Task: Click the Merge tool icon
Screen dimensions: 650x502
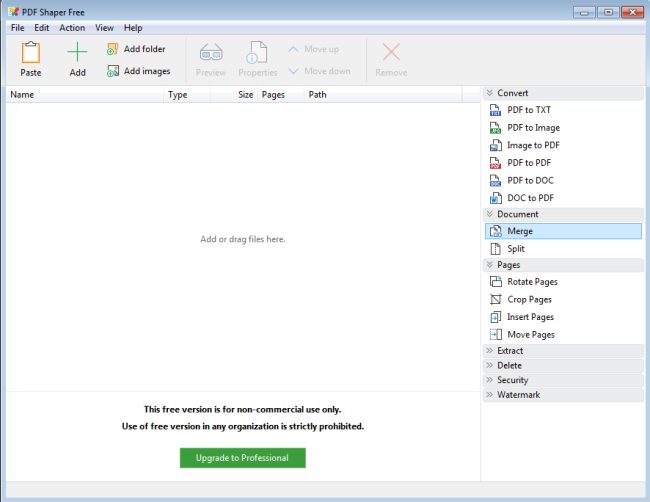Action: point(495,231)
